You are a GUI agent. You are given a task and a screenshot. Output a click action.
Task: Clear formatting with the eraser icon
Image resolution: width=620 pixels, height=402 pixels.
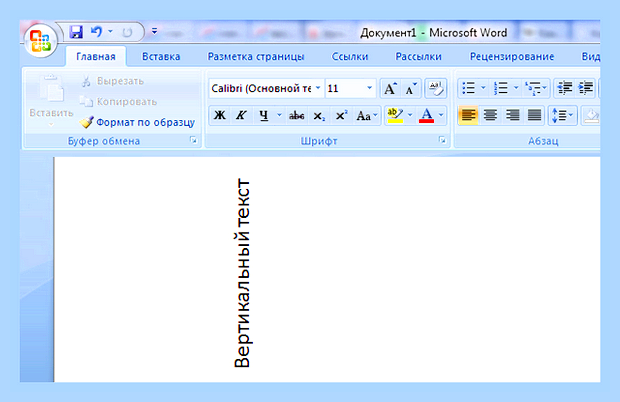click(436, 89)
